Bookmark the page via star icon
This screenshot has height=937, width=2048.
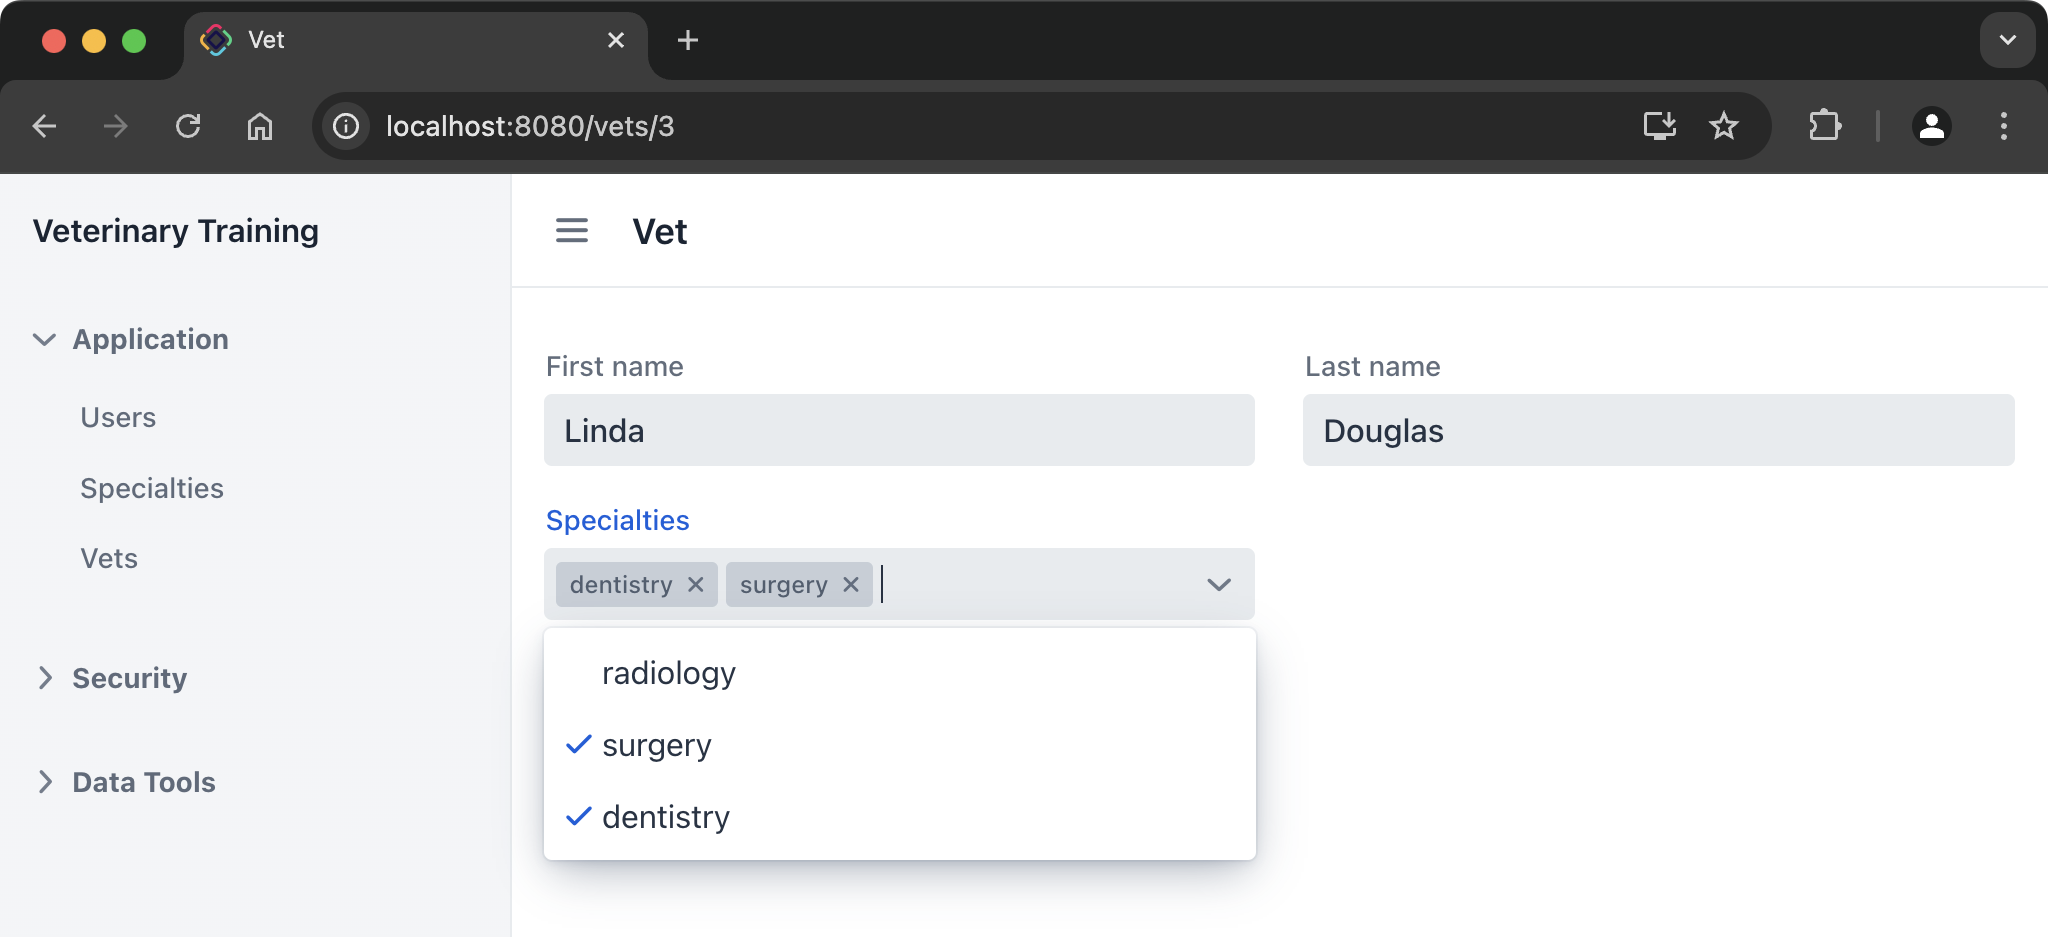point(1722,126)
